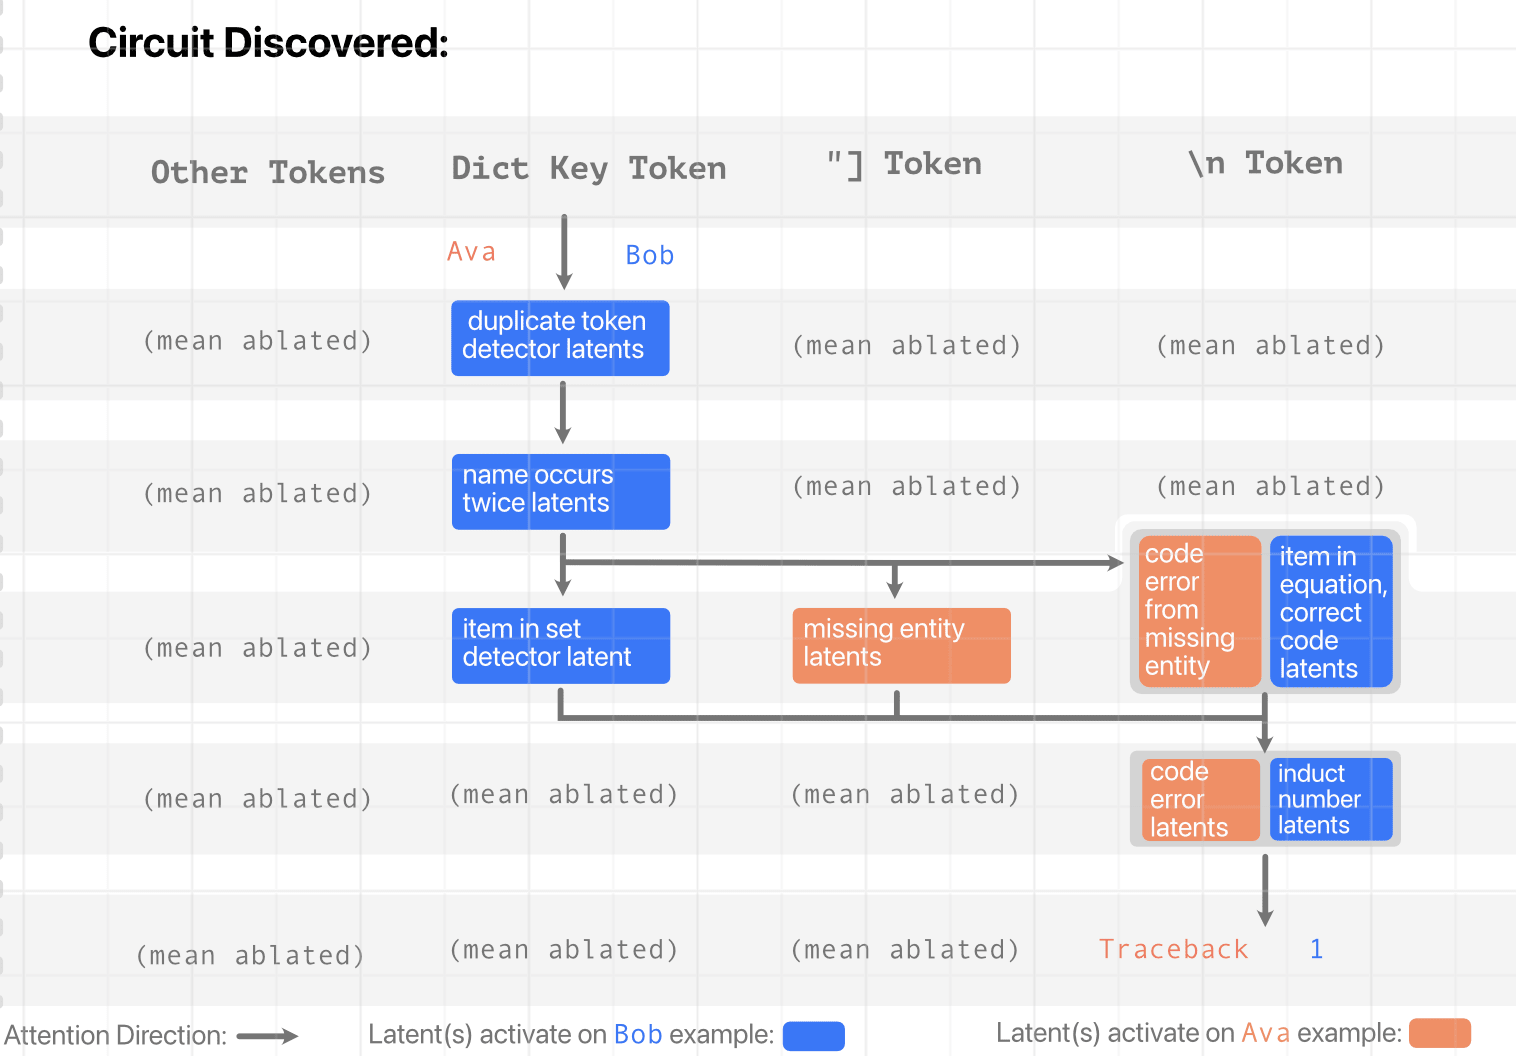Click the Attention Direction legend arrow

(x=267, y=1036)
